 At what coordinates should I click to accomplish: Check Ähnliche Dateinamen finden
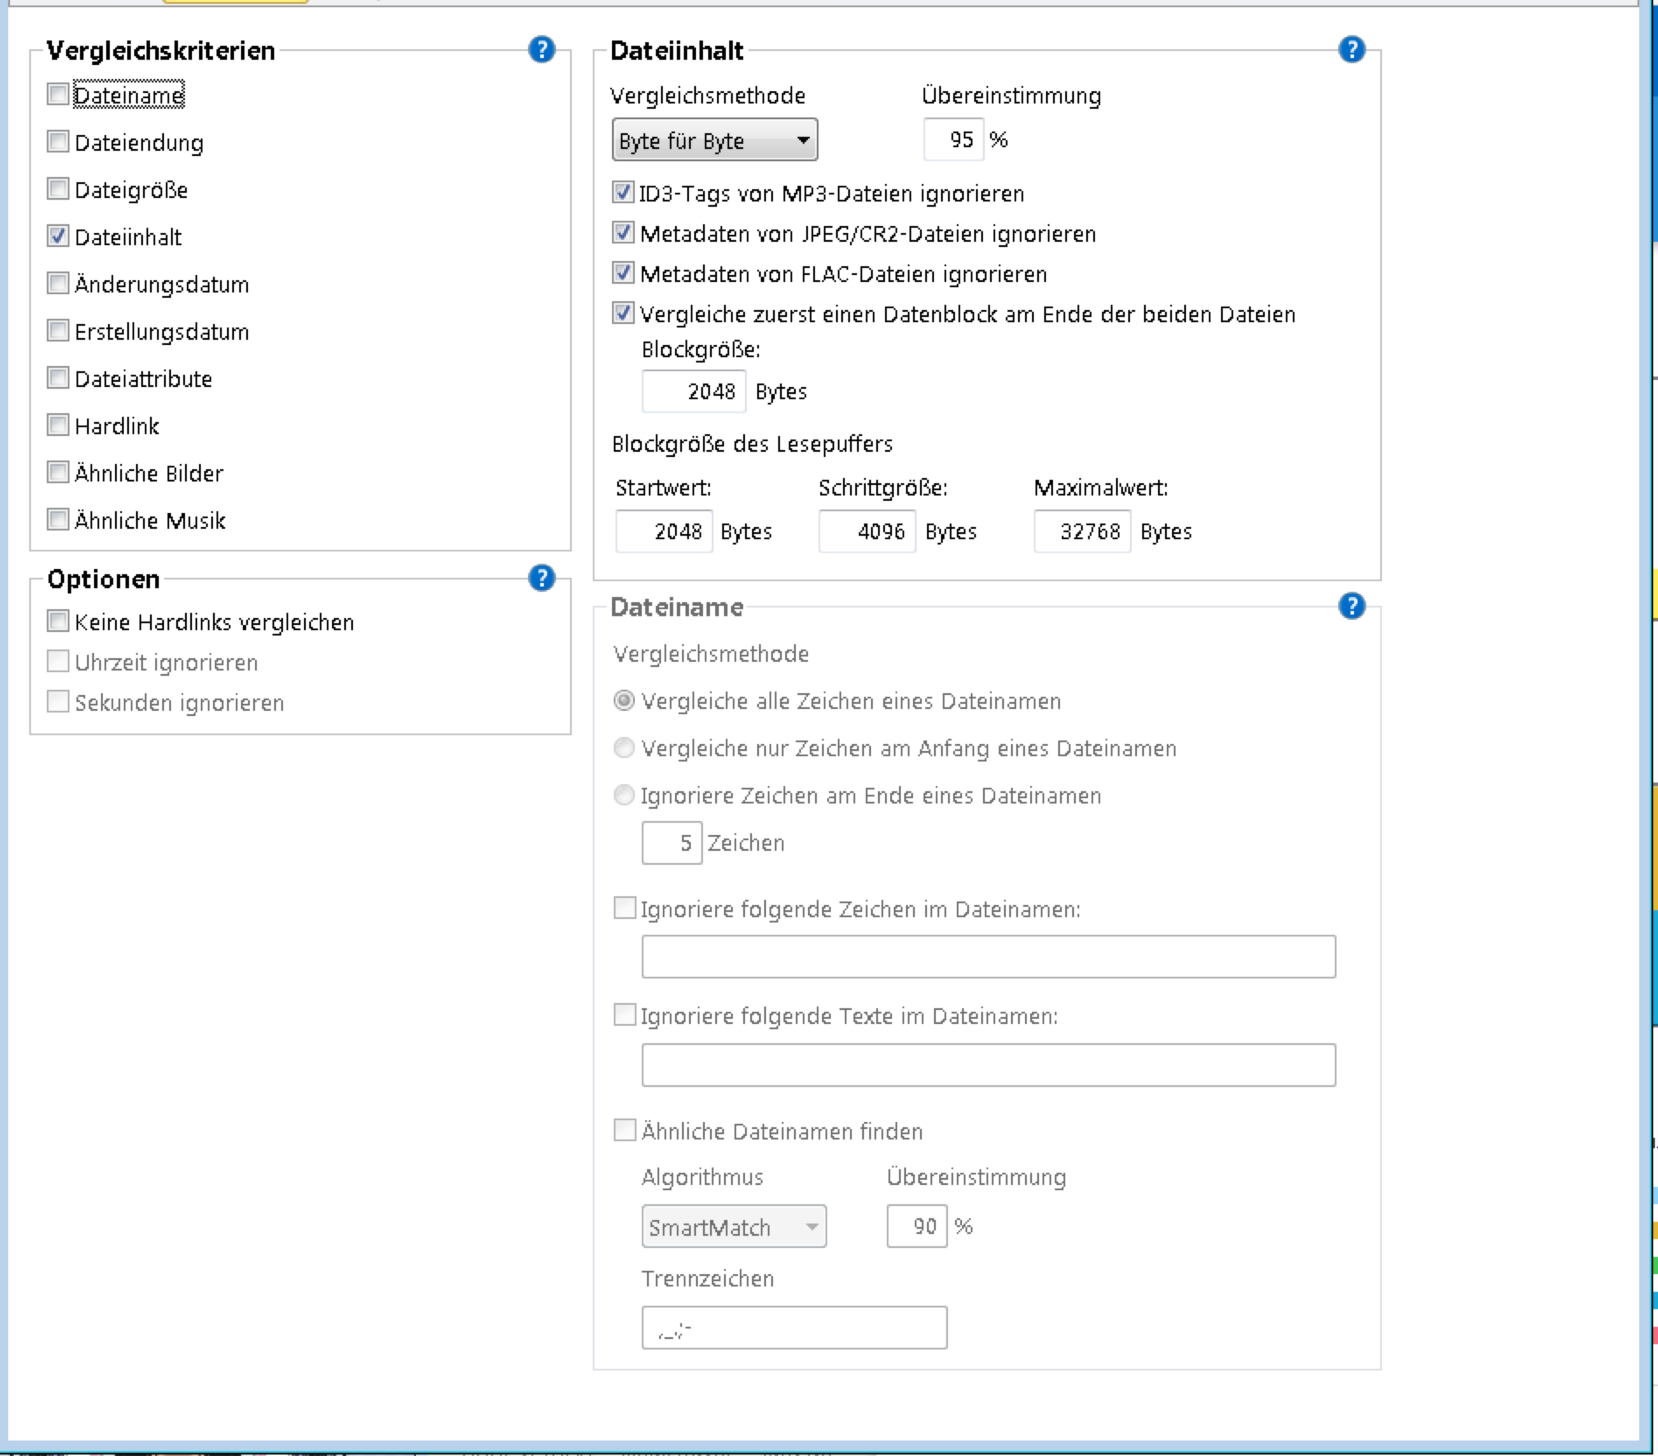[625, 1131]
